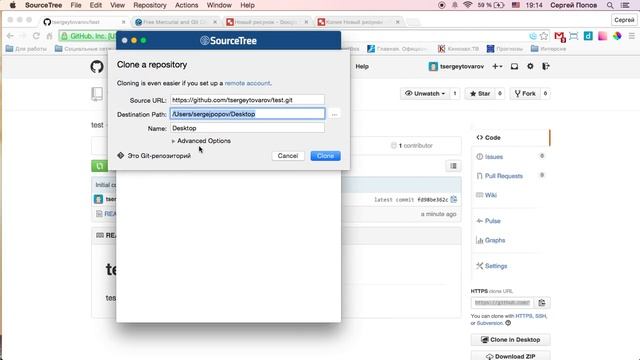Screen dimensions: 640x360
Task: Open the Actions menu
Action: (x=187, y=5)
